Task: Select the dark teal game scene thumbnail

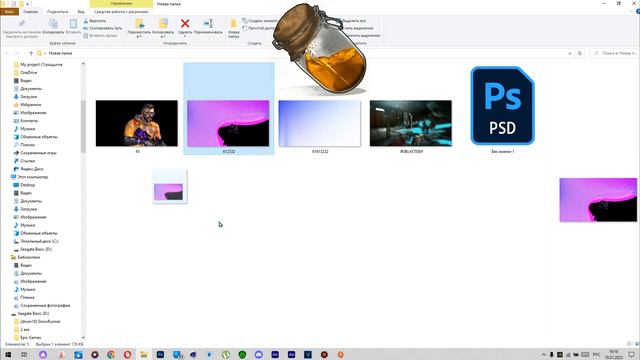Action: coord(411,123)
